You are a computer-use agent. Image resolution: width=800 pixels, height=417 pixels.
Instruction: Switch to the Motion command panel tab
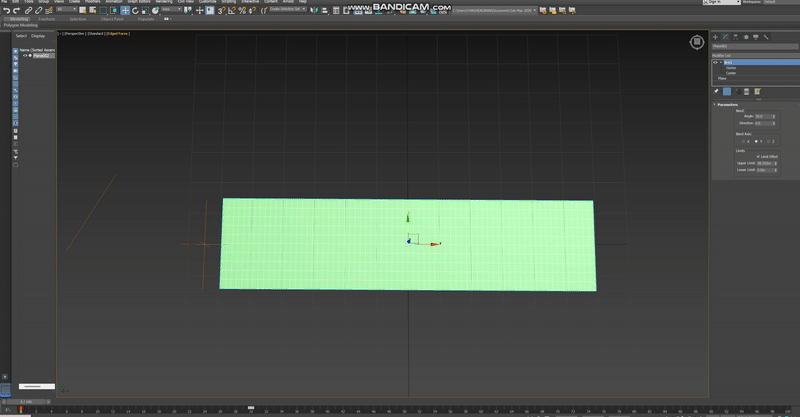(746, 37)
